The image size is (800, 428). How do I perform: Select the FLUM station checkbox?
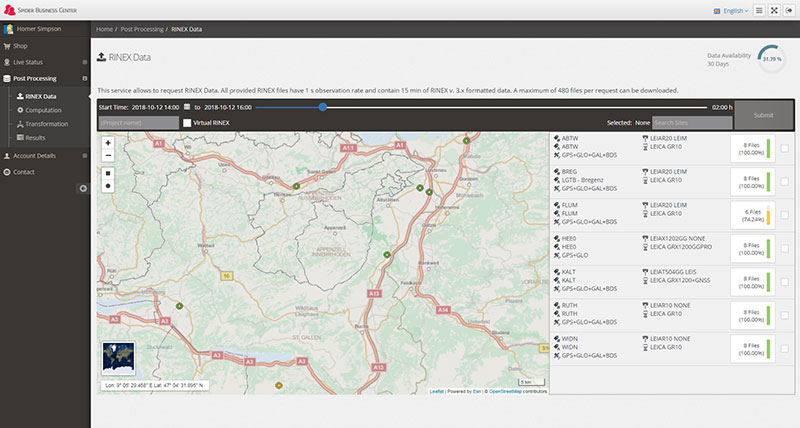click(784, 215)
